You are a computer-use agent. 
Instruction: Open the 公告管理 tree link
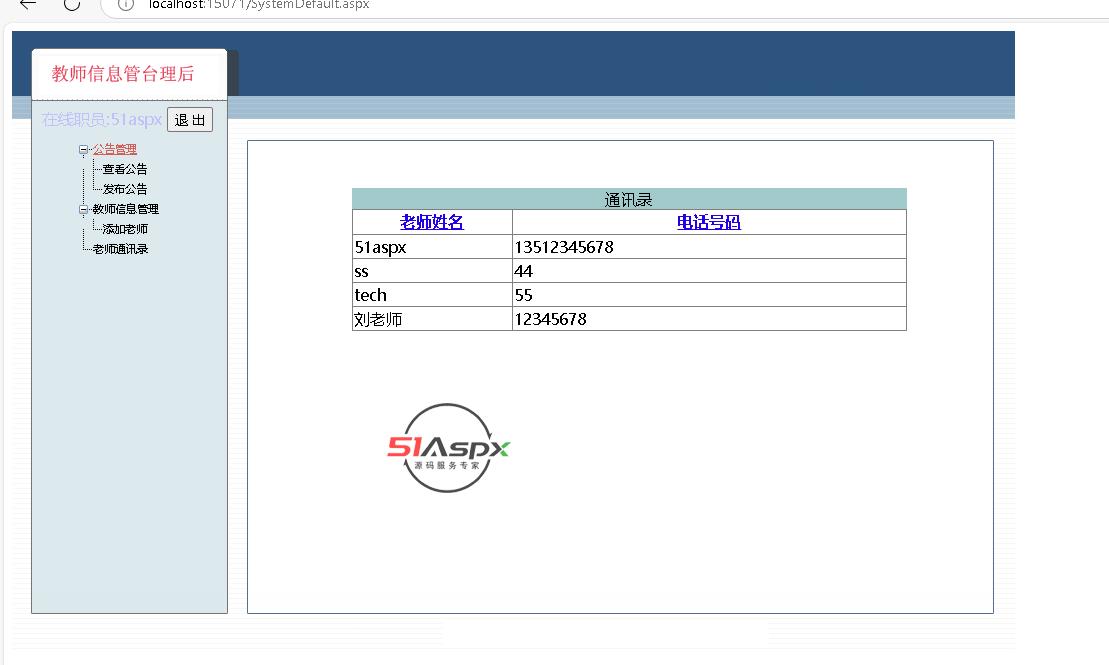coord(115,149)
